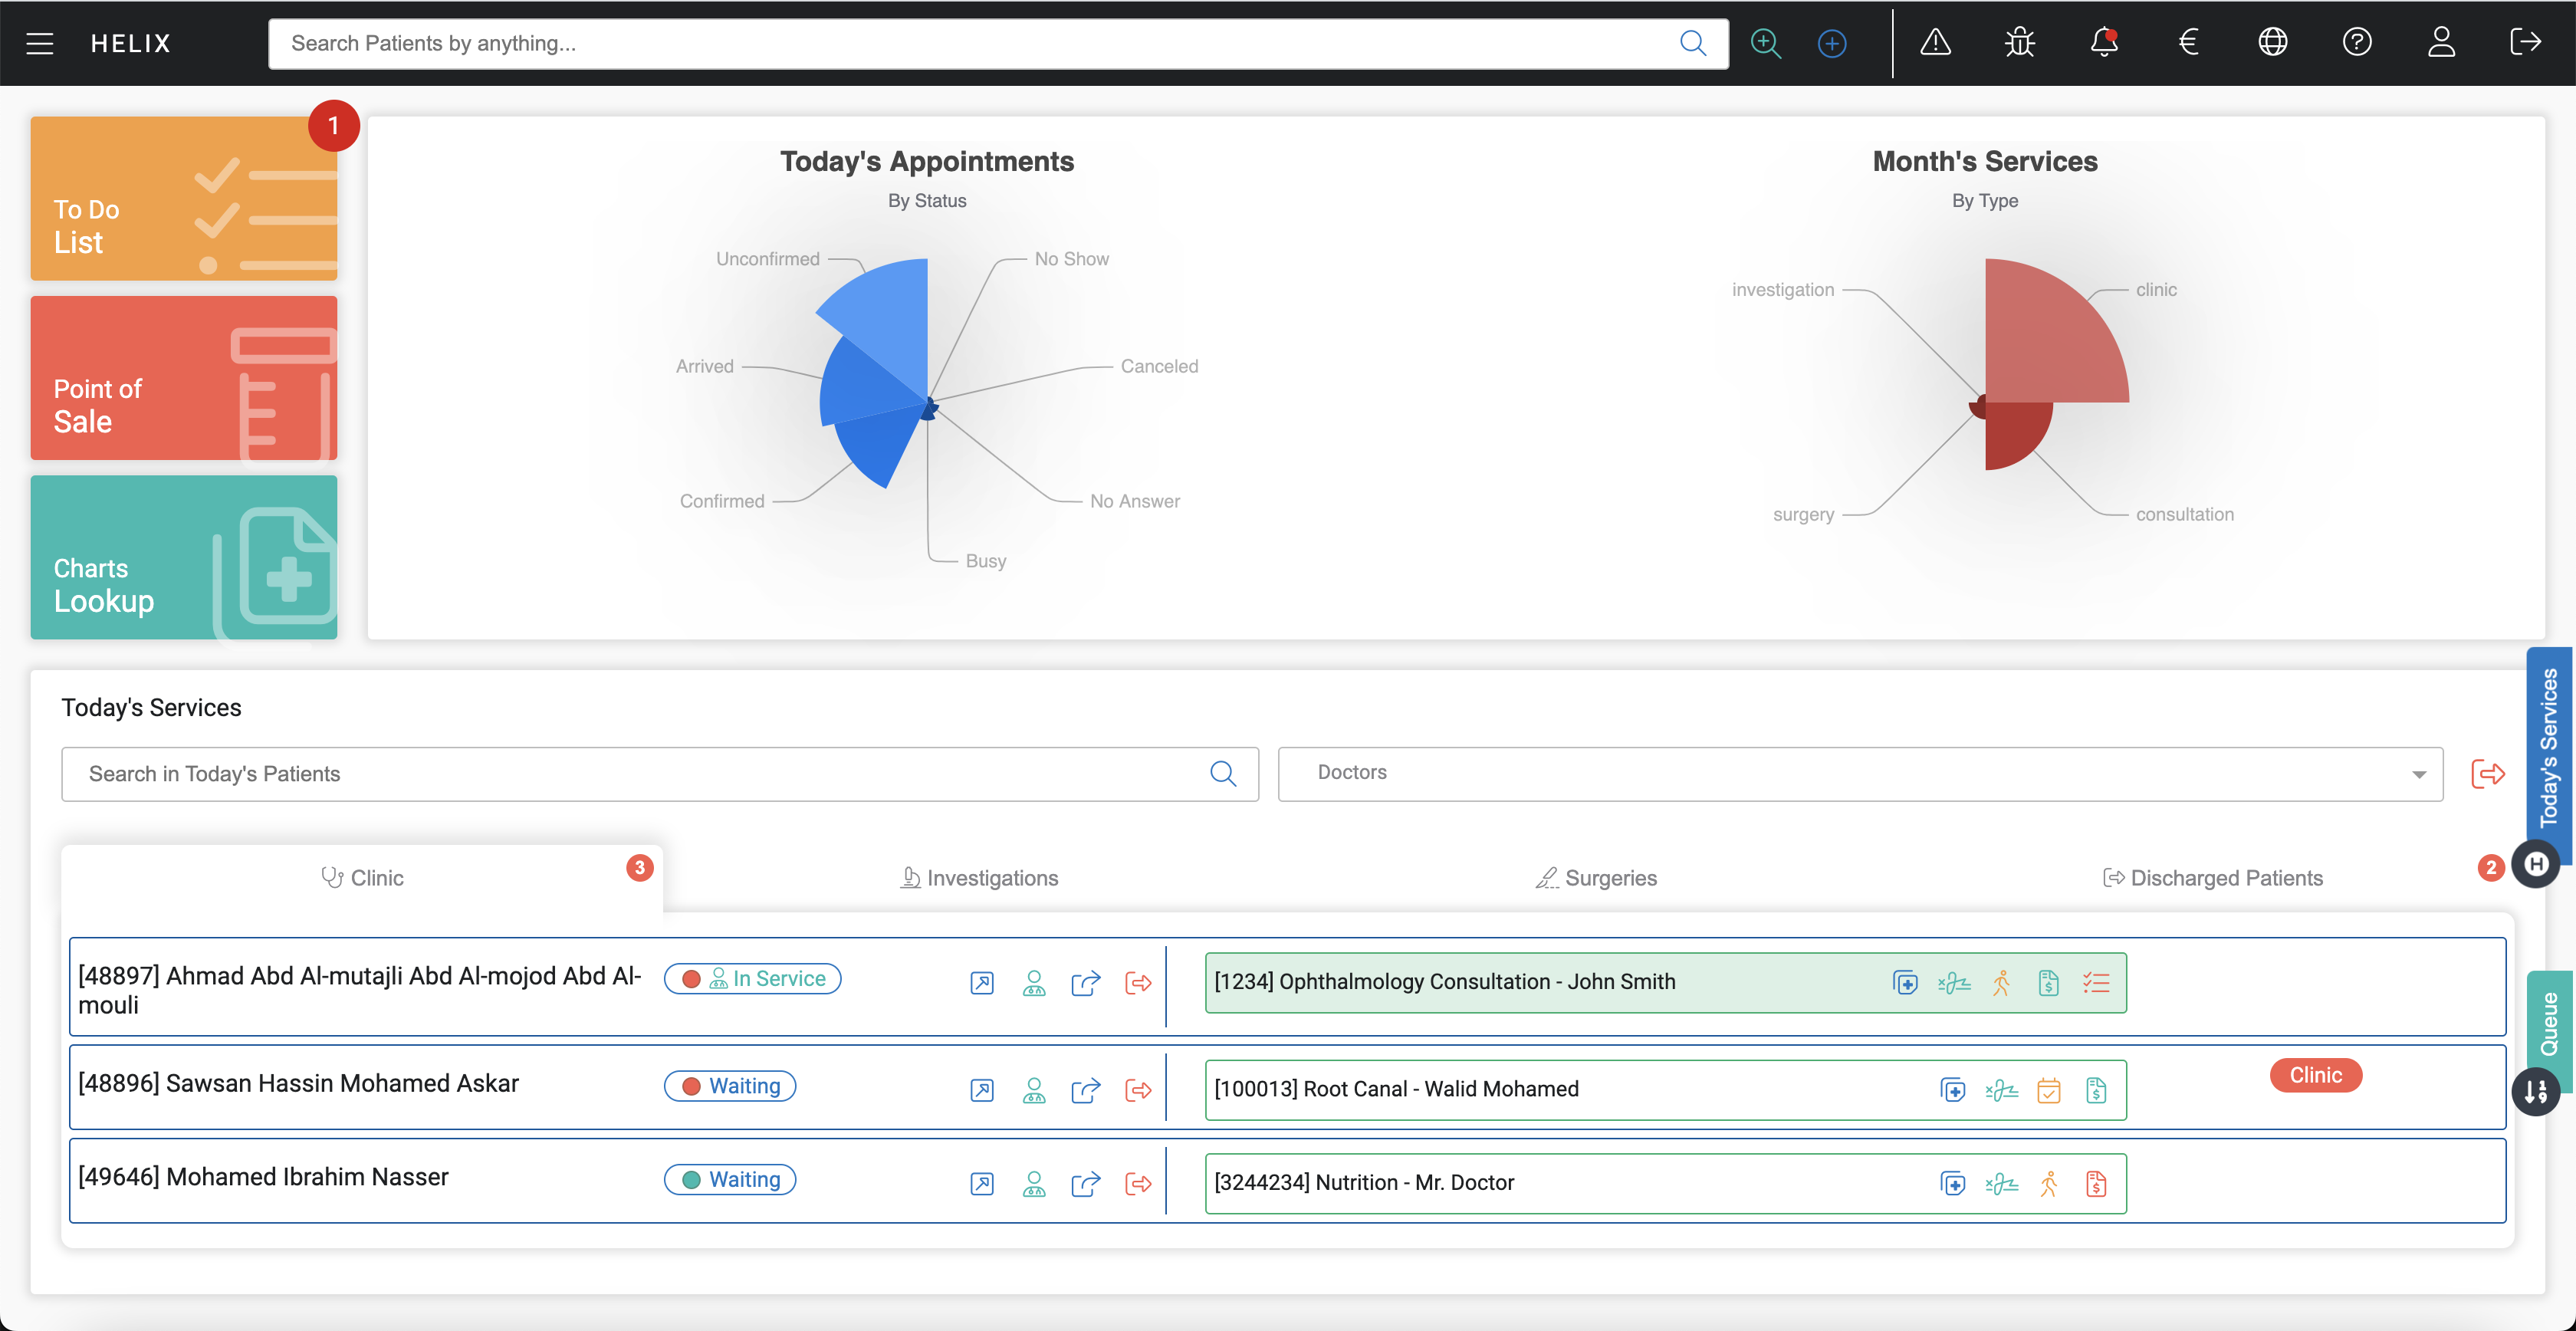Switch to the Investigations tab
This screenshot has height=1331, width=2576.
pos(979,877)
